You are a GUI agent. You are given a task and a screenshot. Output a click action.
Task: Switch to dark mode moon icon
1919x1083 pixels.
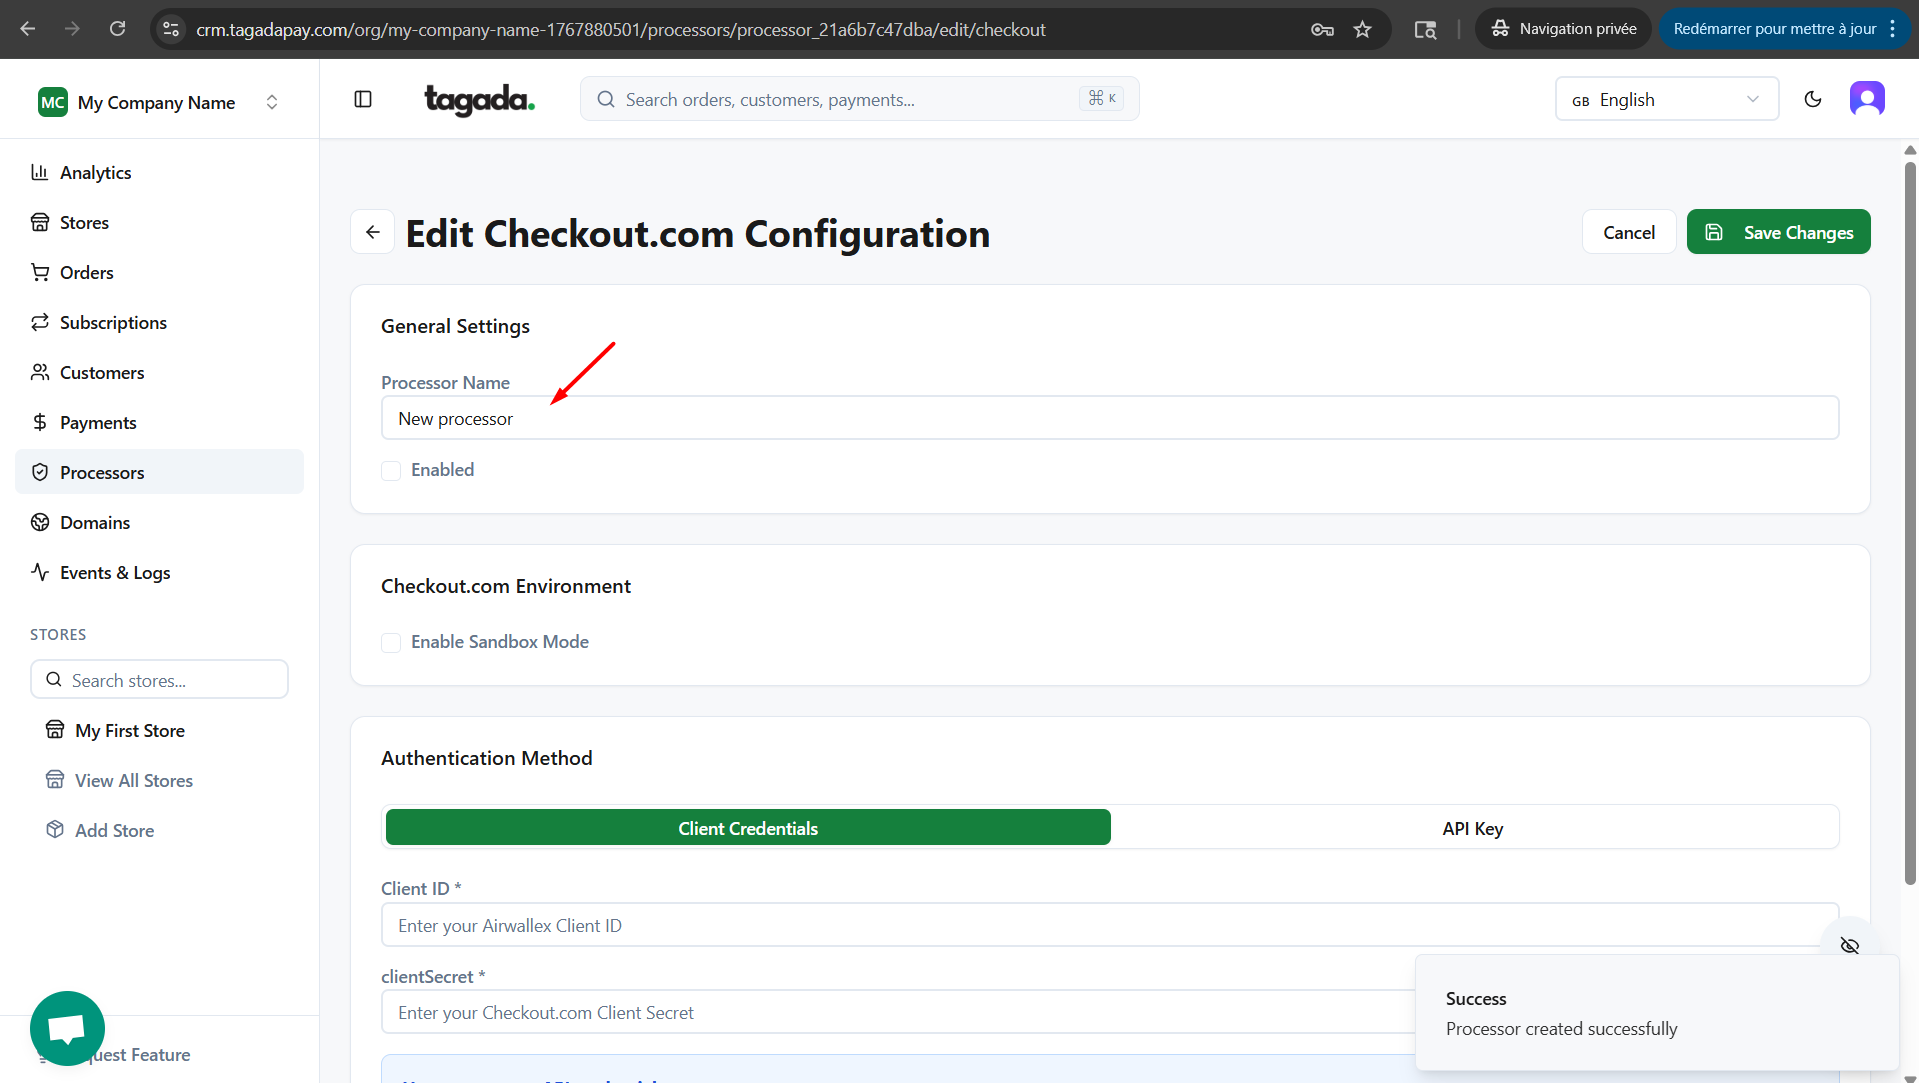pyautogui.click(x=1812, y=99)
